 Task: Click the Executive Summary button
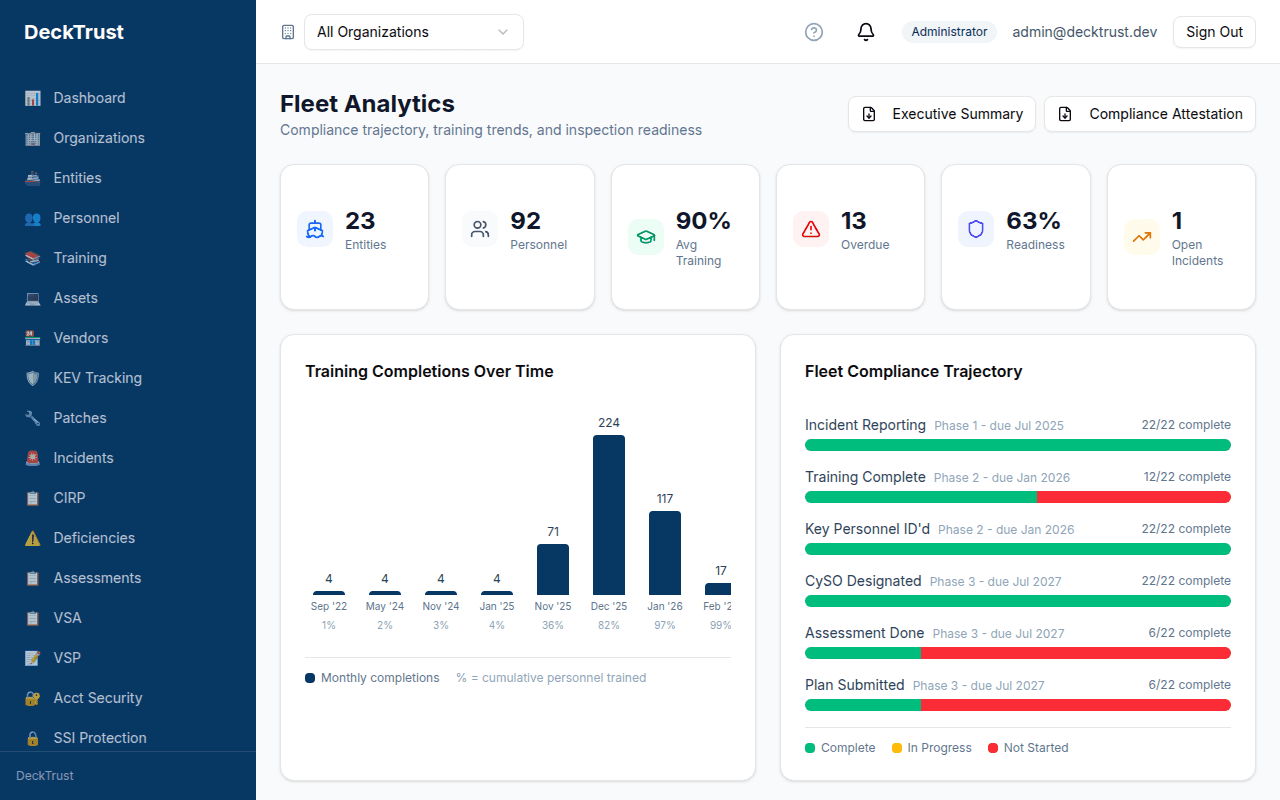tap(941, 113)
